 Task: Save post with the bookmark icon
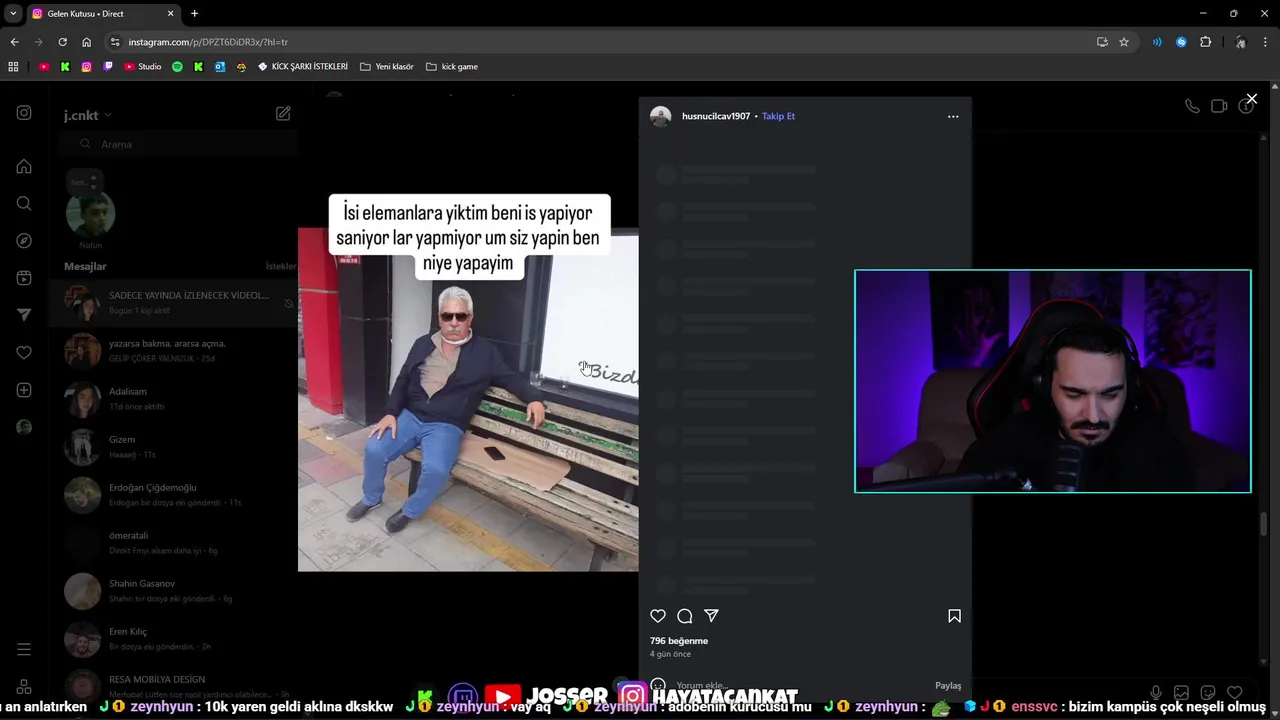[x=954, y=616]
